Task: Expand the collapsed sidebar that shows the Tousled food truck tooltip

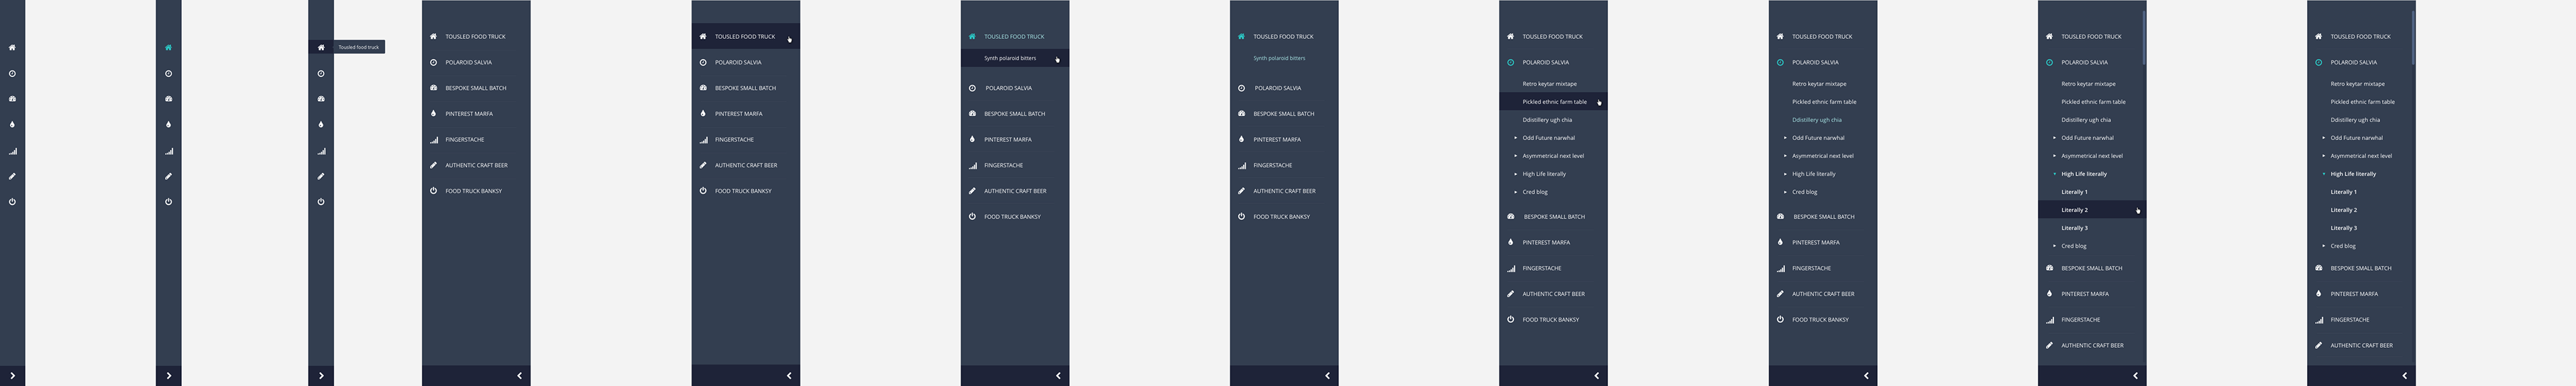Action: tap(321, 376)
